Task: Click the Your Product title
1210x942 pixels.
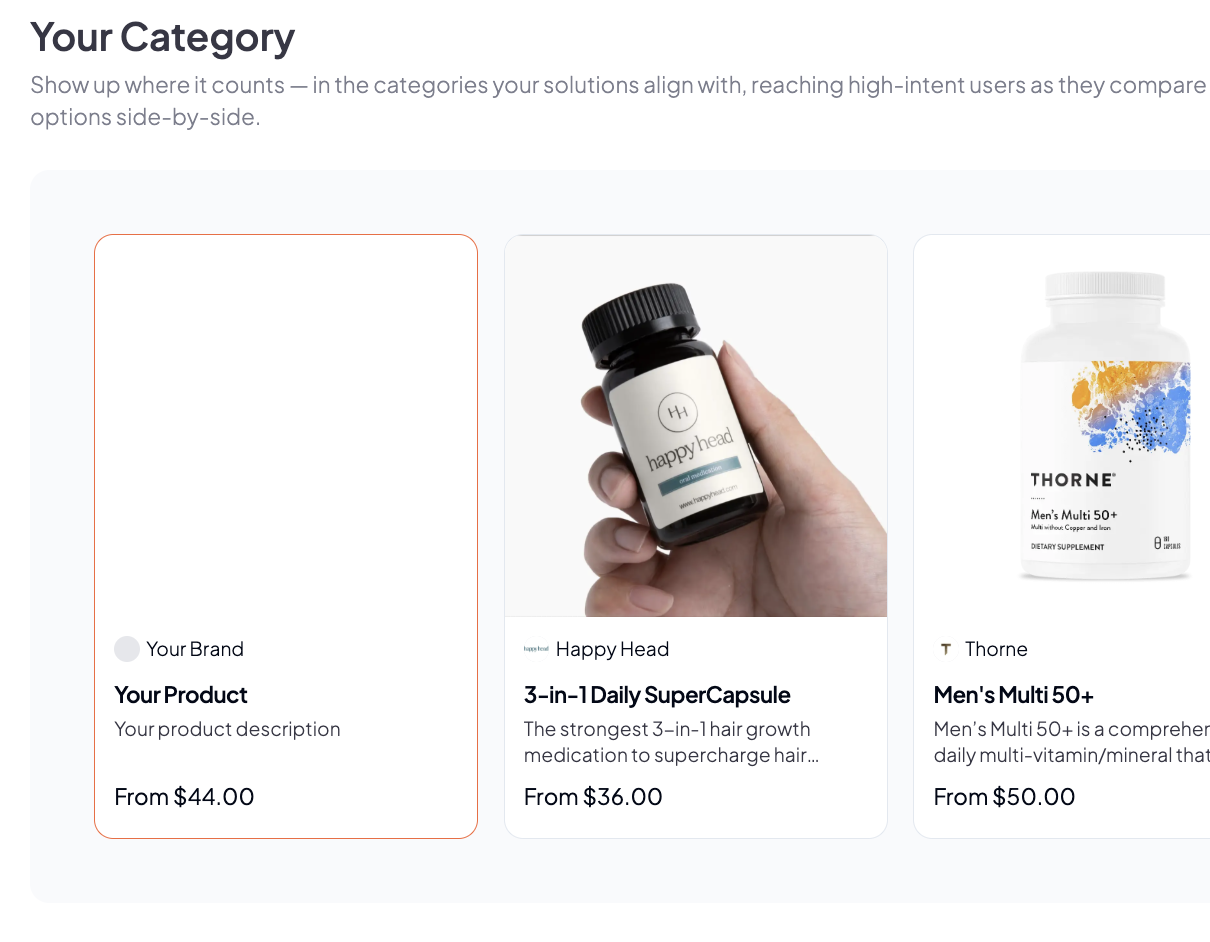Action: click(x=181, y=695)
